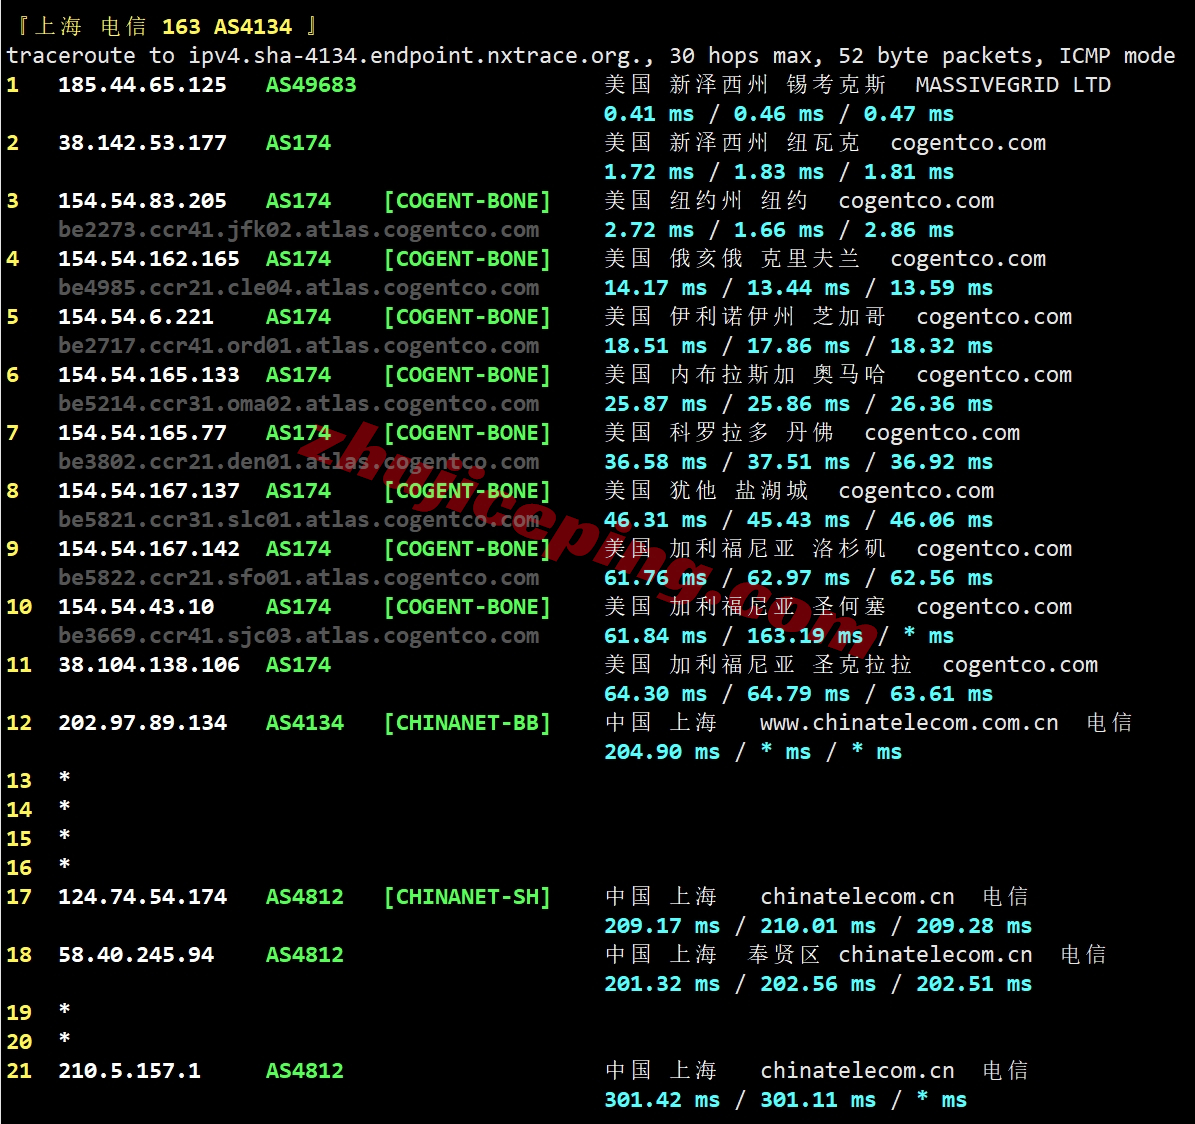1195x1124 pixels.
Task: Select hop number 17
Action: pos(19,896)
